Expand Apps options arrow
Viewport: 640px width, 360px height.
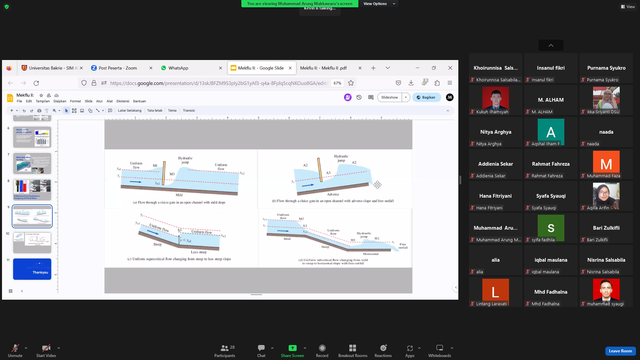point(419,348)
